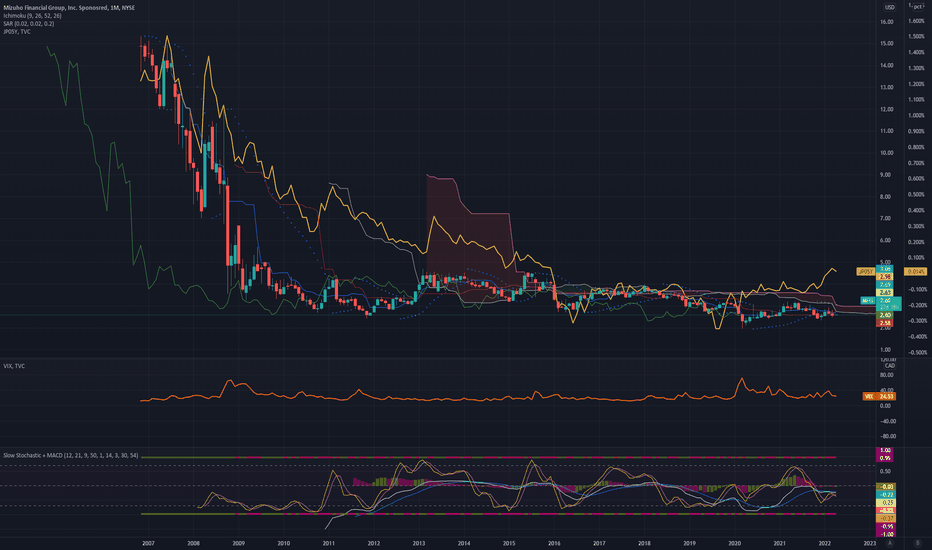Click the yellow JP05Y price label tag
This screenshot has width=932, height=550.
point(865,271)
